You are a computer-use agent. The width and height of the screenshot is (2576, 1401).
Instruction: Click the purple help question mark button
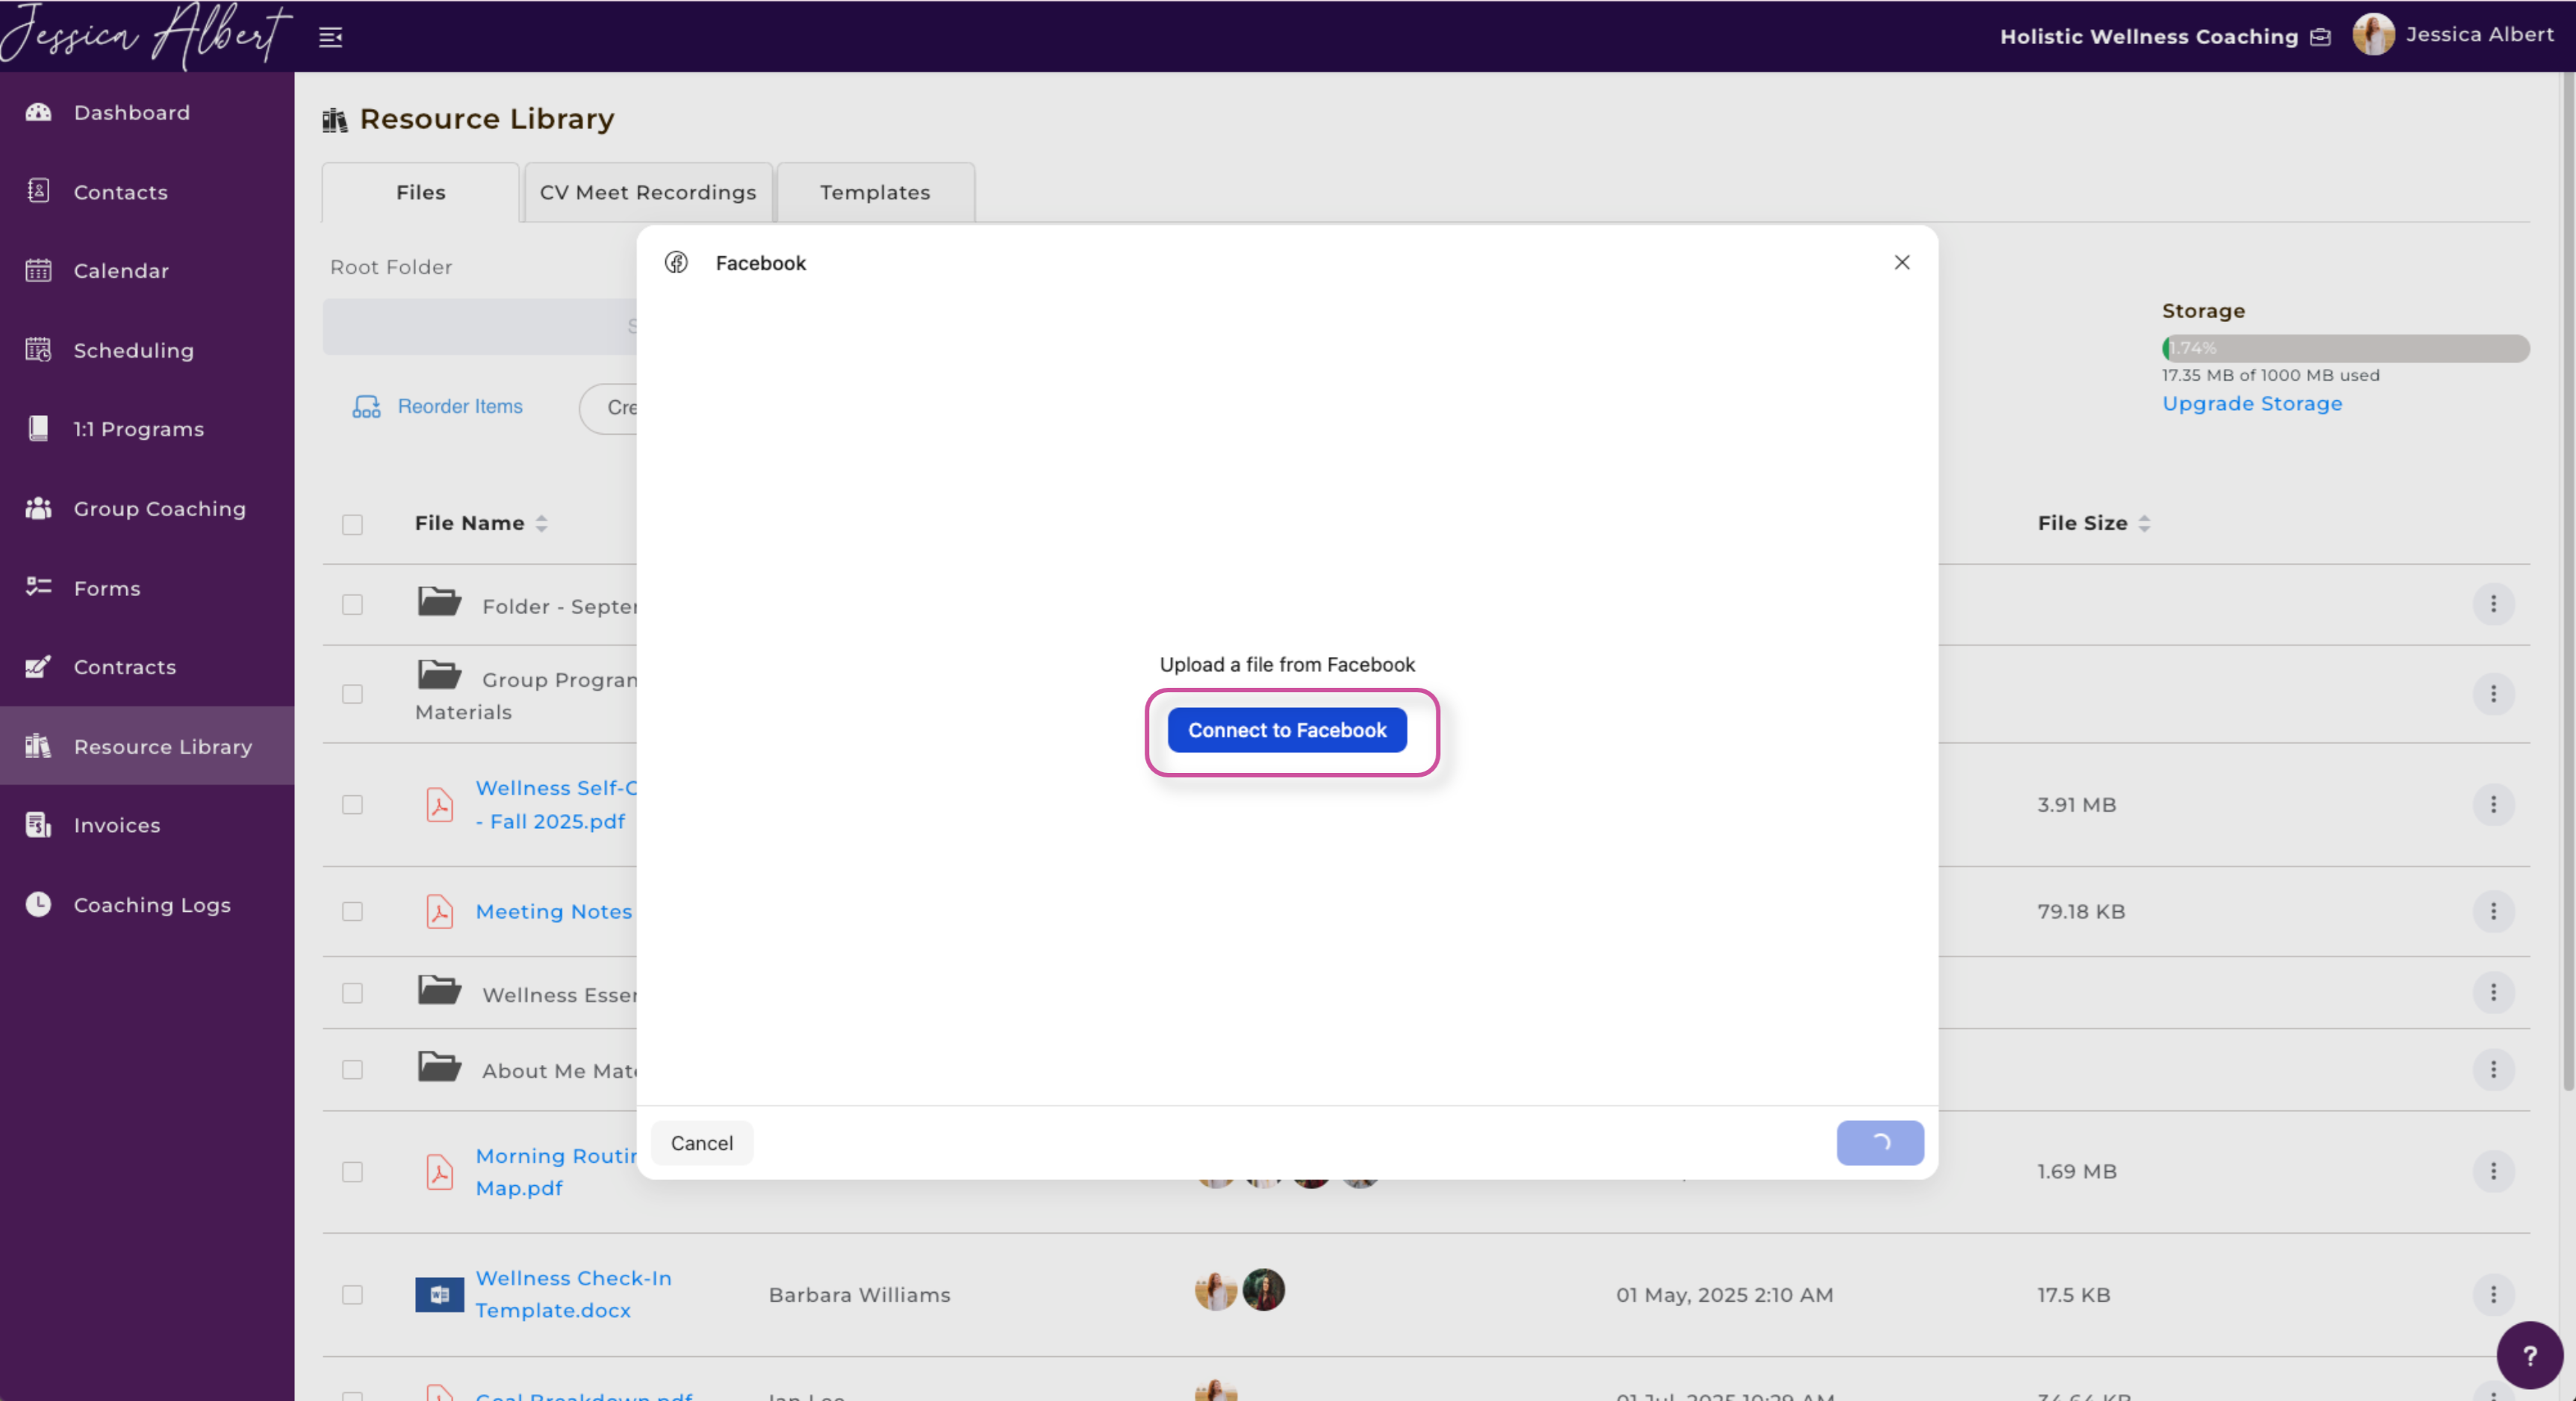point(2528,1355)
